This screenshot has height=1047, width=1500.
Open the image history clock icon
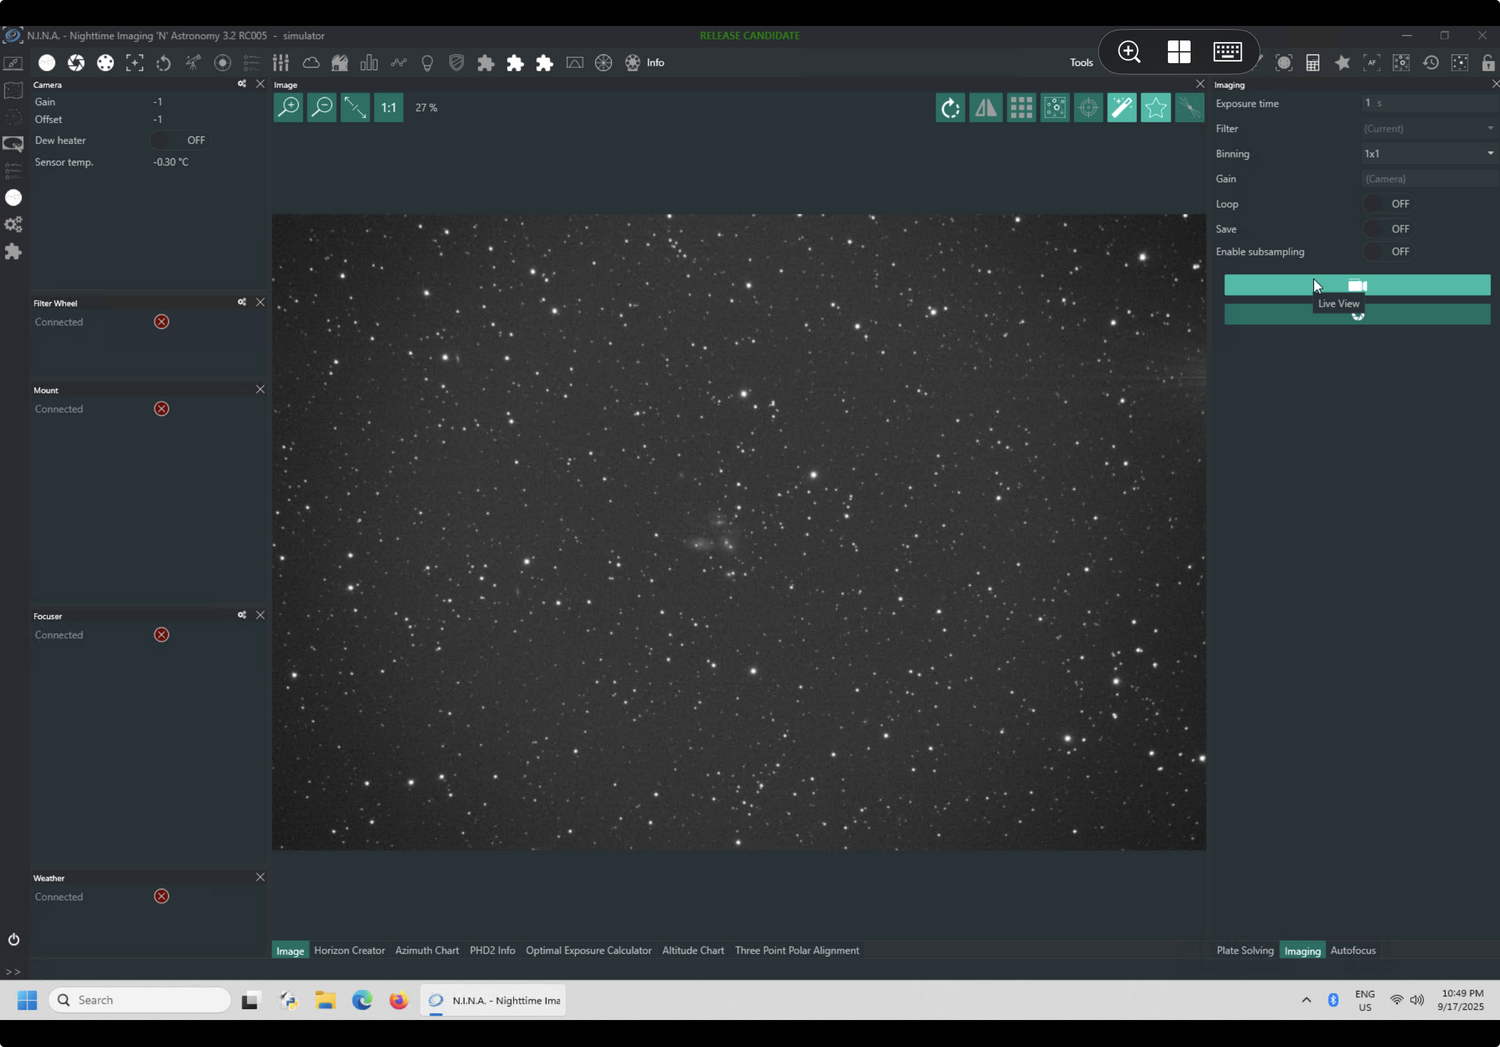point(1431,63)
